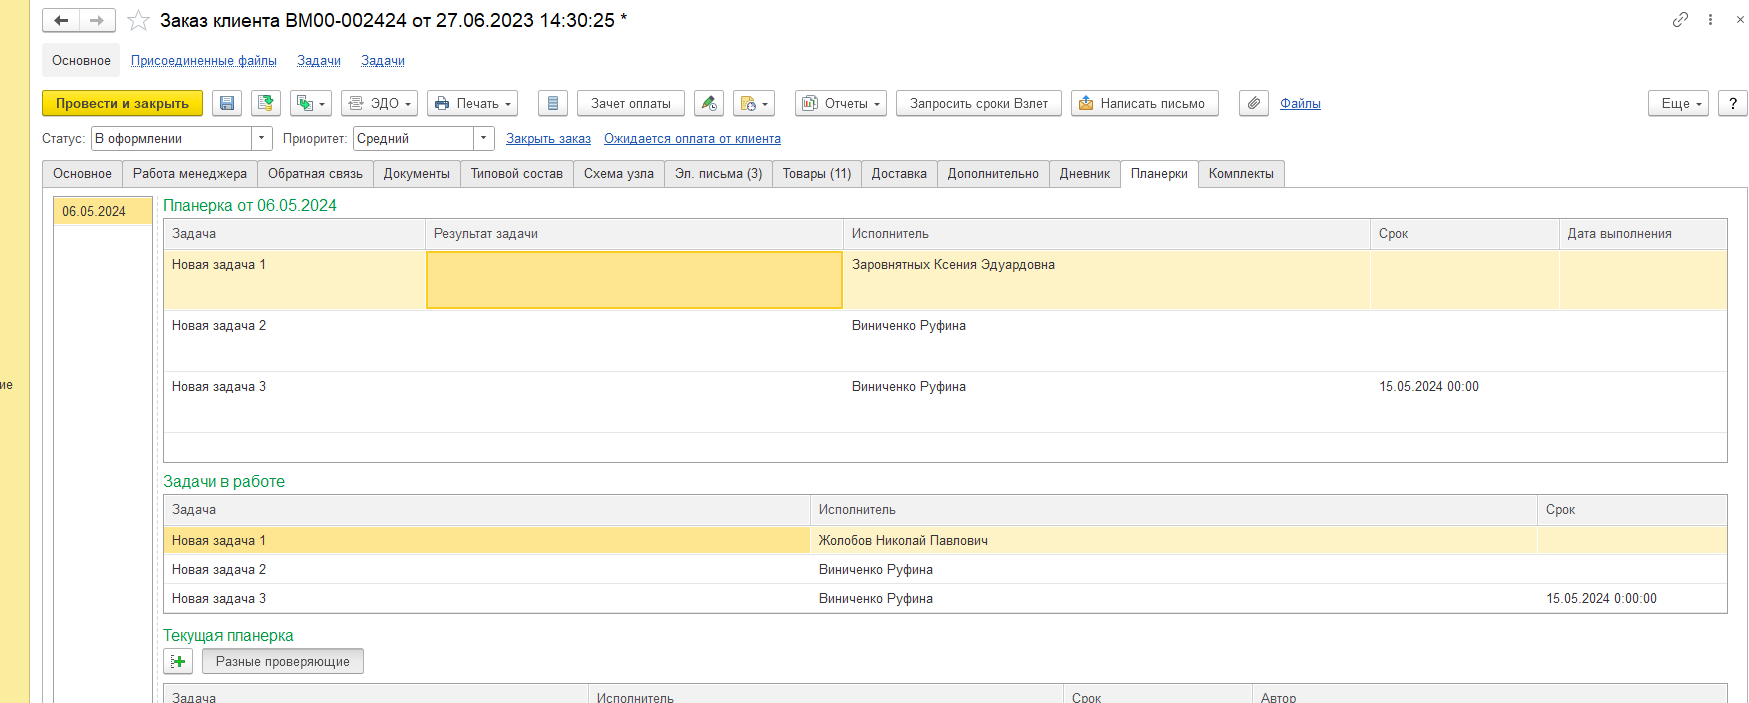1749x703 pixels.
Task: Open the Печать print menu
Action: click(472, 103)
